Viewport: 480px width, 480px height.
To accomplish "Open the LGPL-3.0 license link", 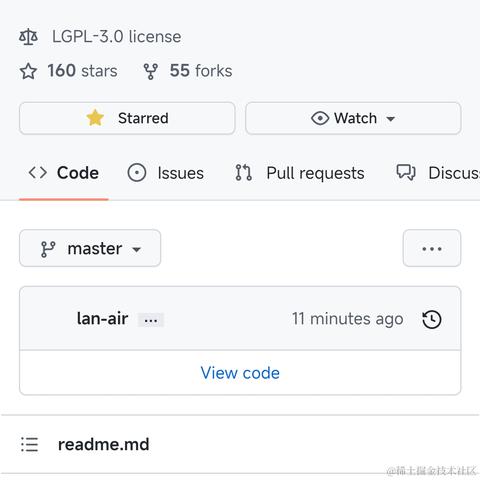I will (117, 36).
